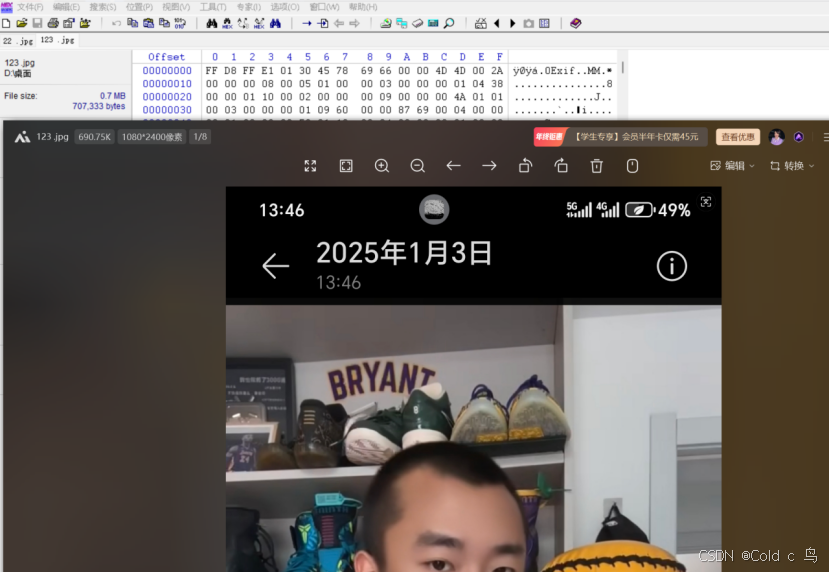Image resolution: width=829 pixels, height=572 pixels.
Task: Open the 选项(O) menu
Action: click(285, 7)
